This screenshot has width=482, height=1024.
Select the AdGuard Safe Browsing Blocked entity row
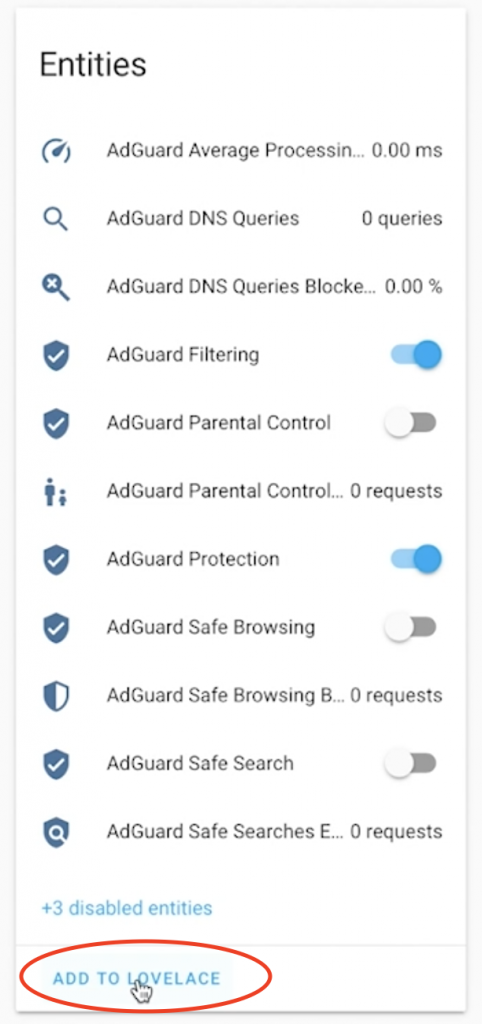(x=241, y=696)
